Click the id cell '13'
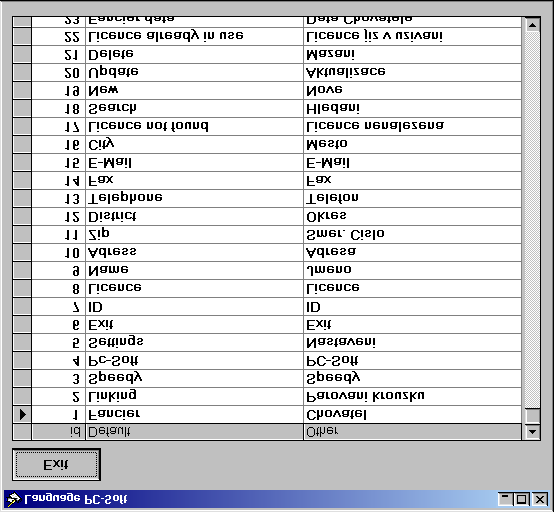The height and width of the screenshot is (512, 554). coord(59,198)
